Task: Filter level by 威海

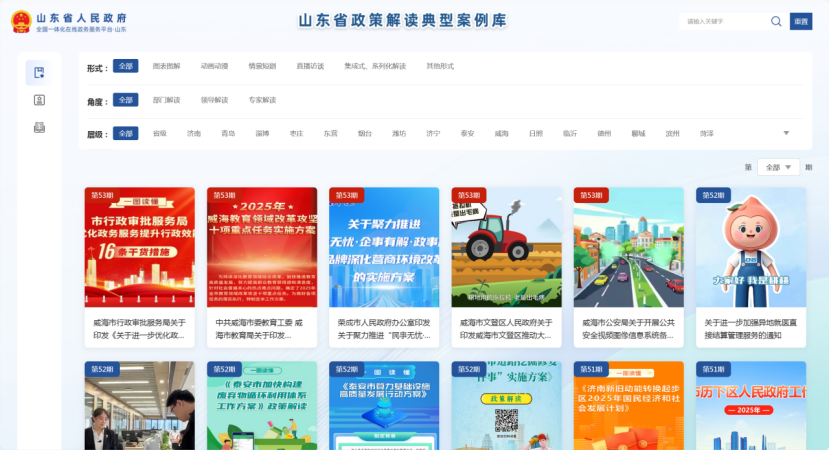Action: click(x=501, y=134)
